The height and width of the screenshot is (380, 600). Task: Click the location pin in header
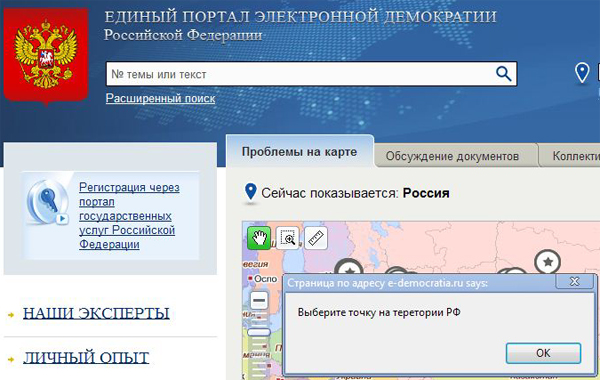point(582,73)
